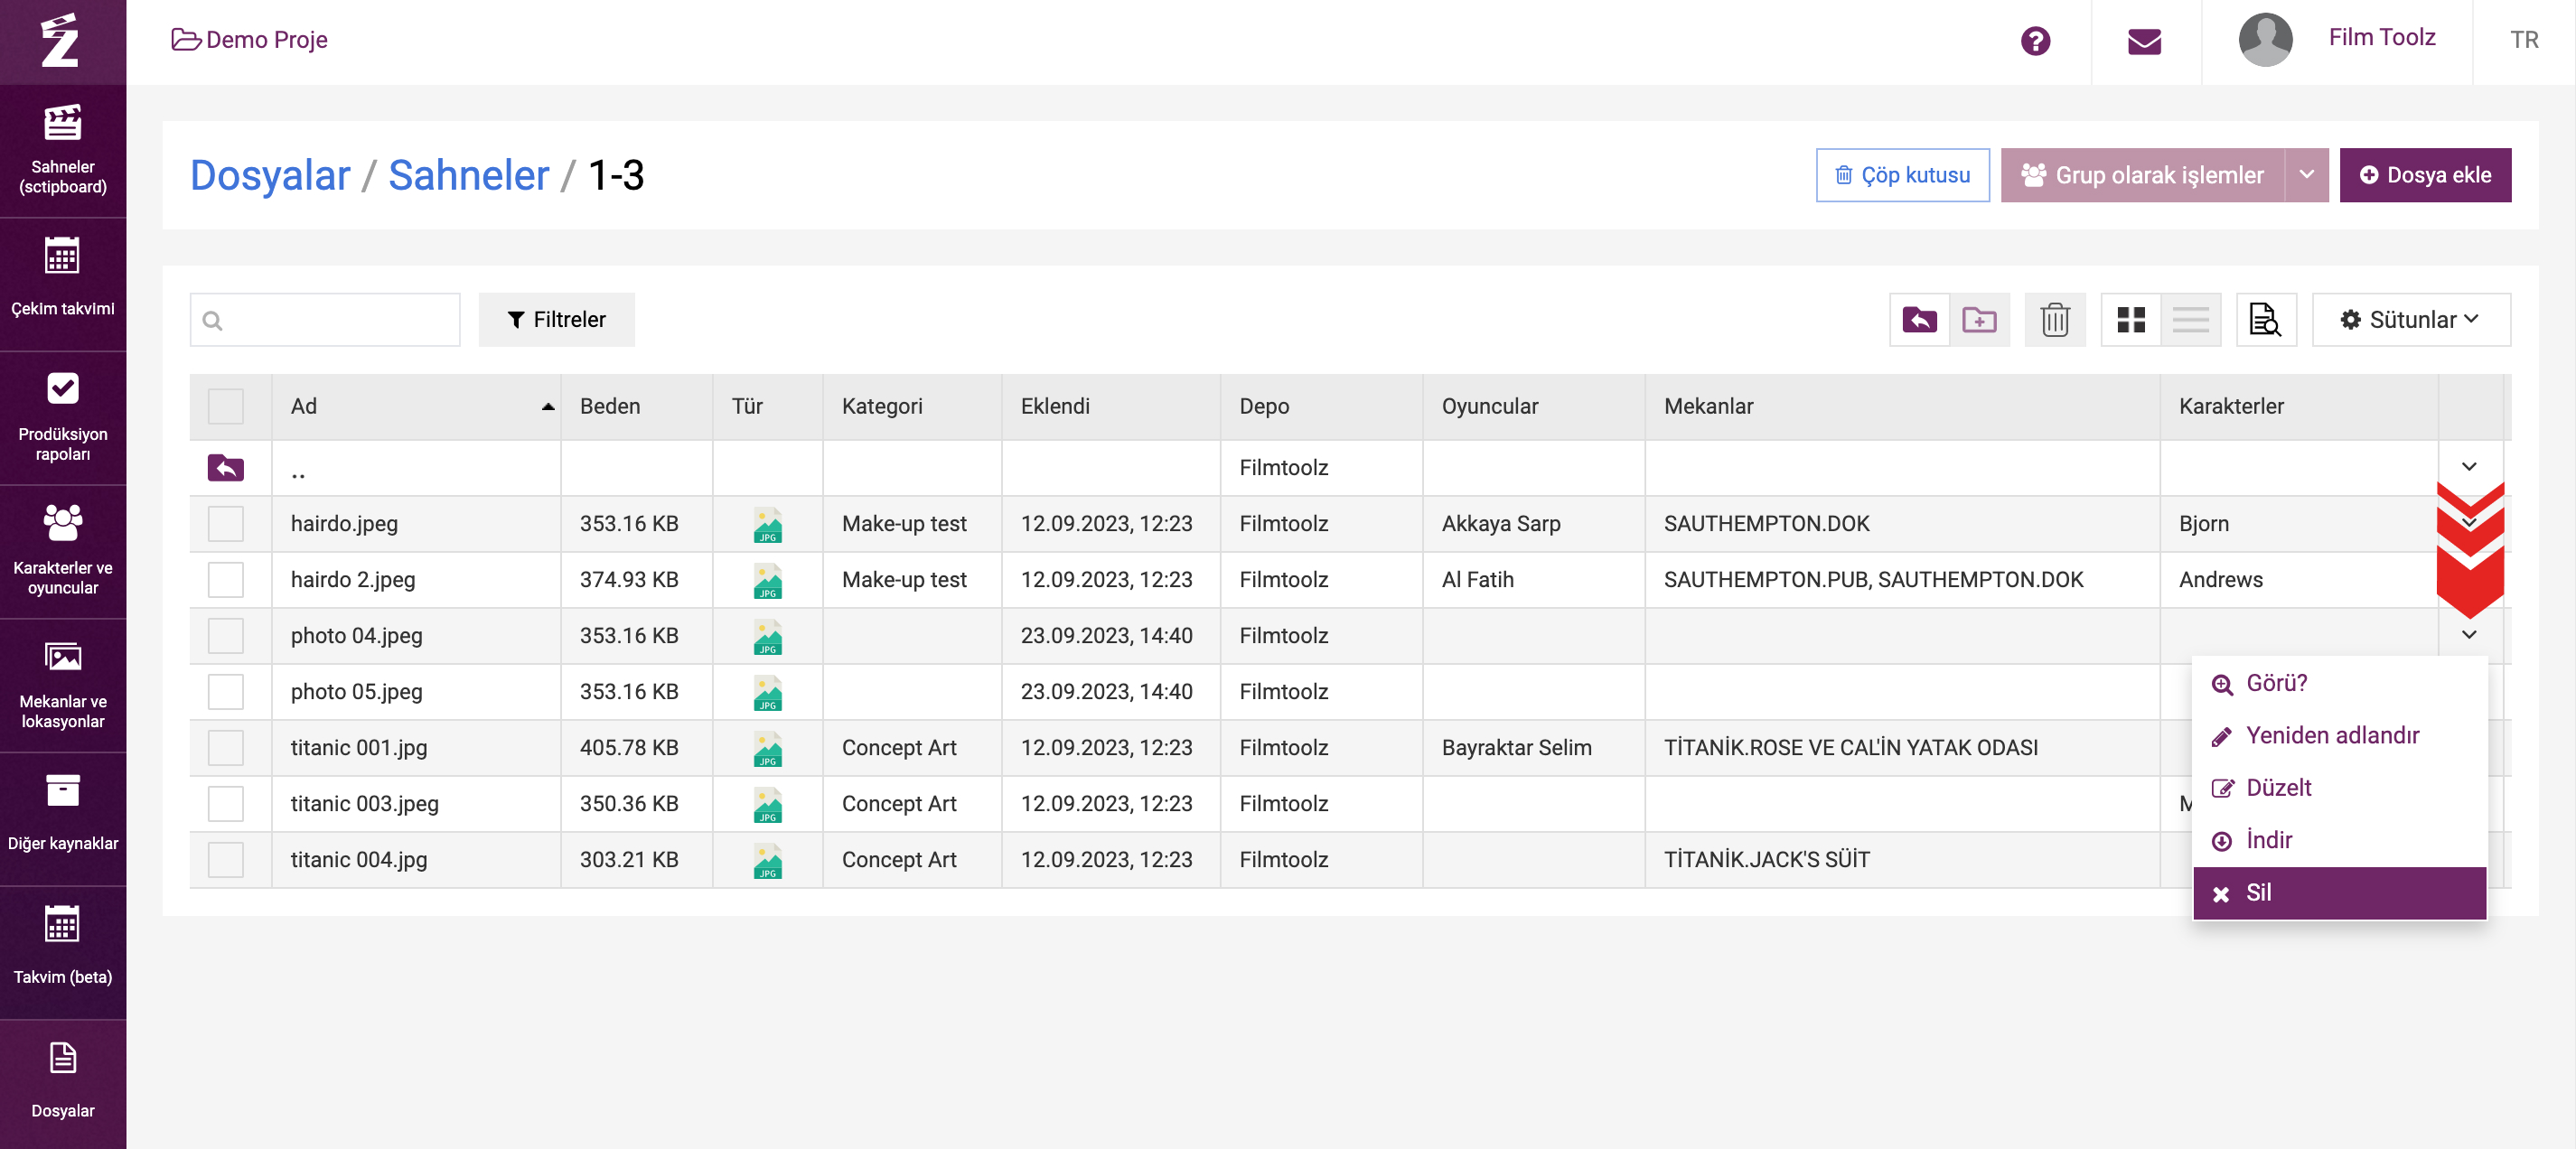Click the photo 05.jpeg file name

coord(357,691)
